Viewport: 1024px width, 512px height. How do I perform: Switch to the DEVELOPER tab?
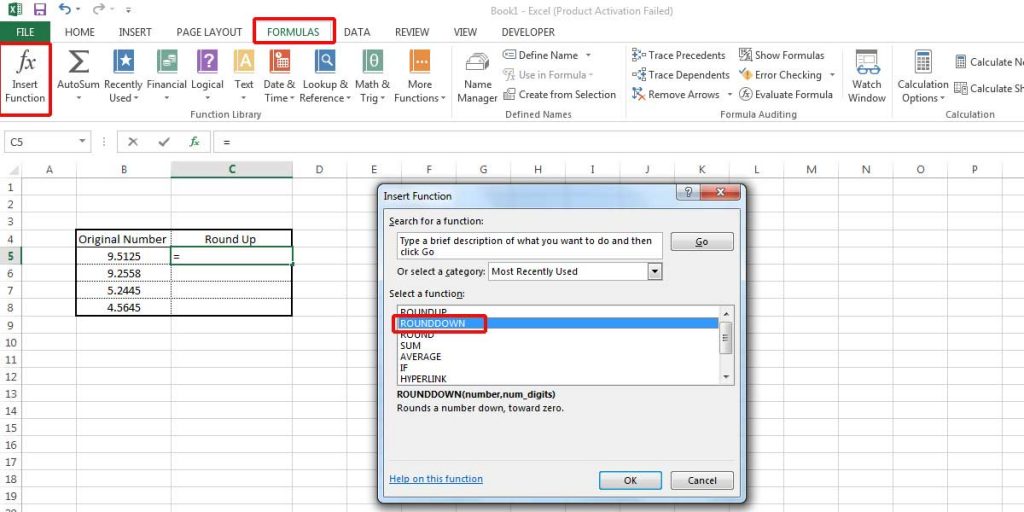coord(528,32)
